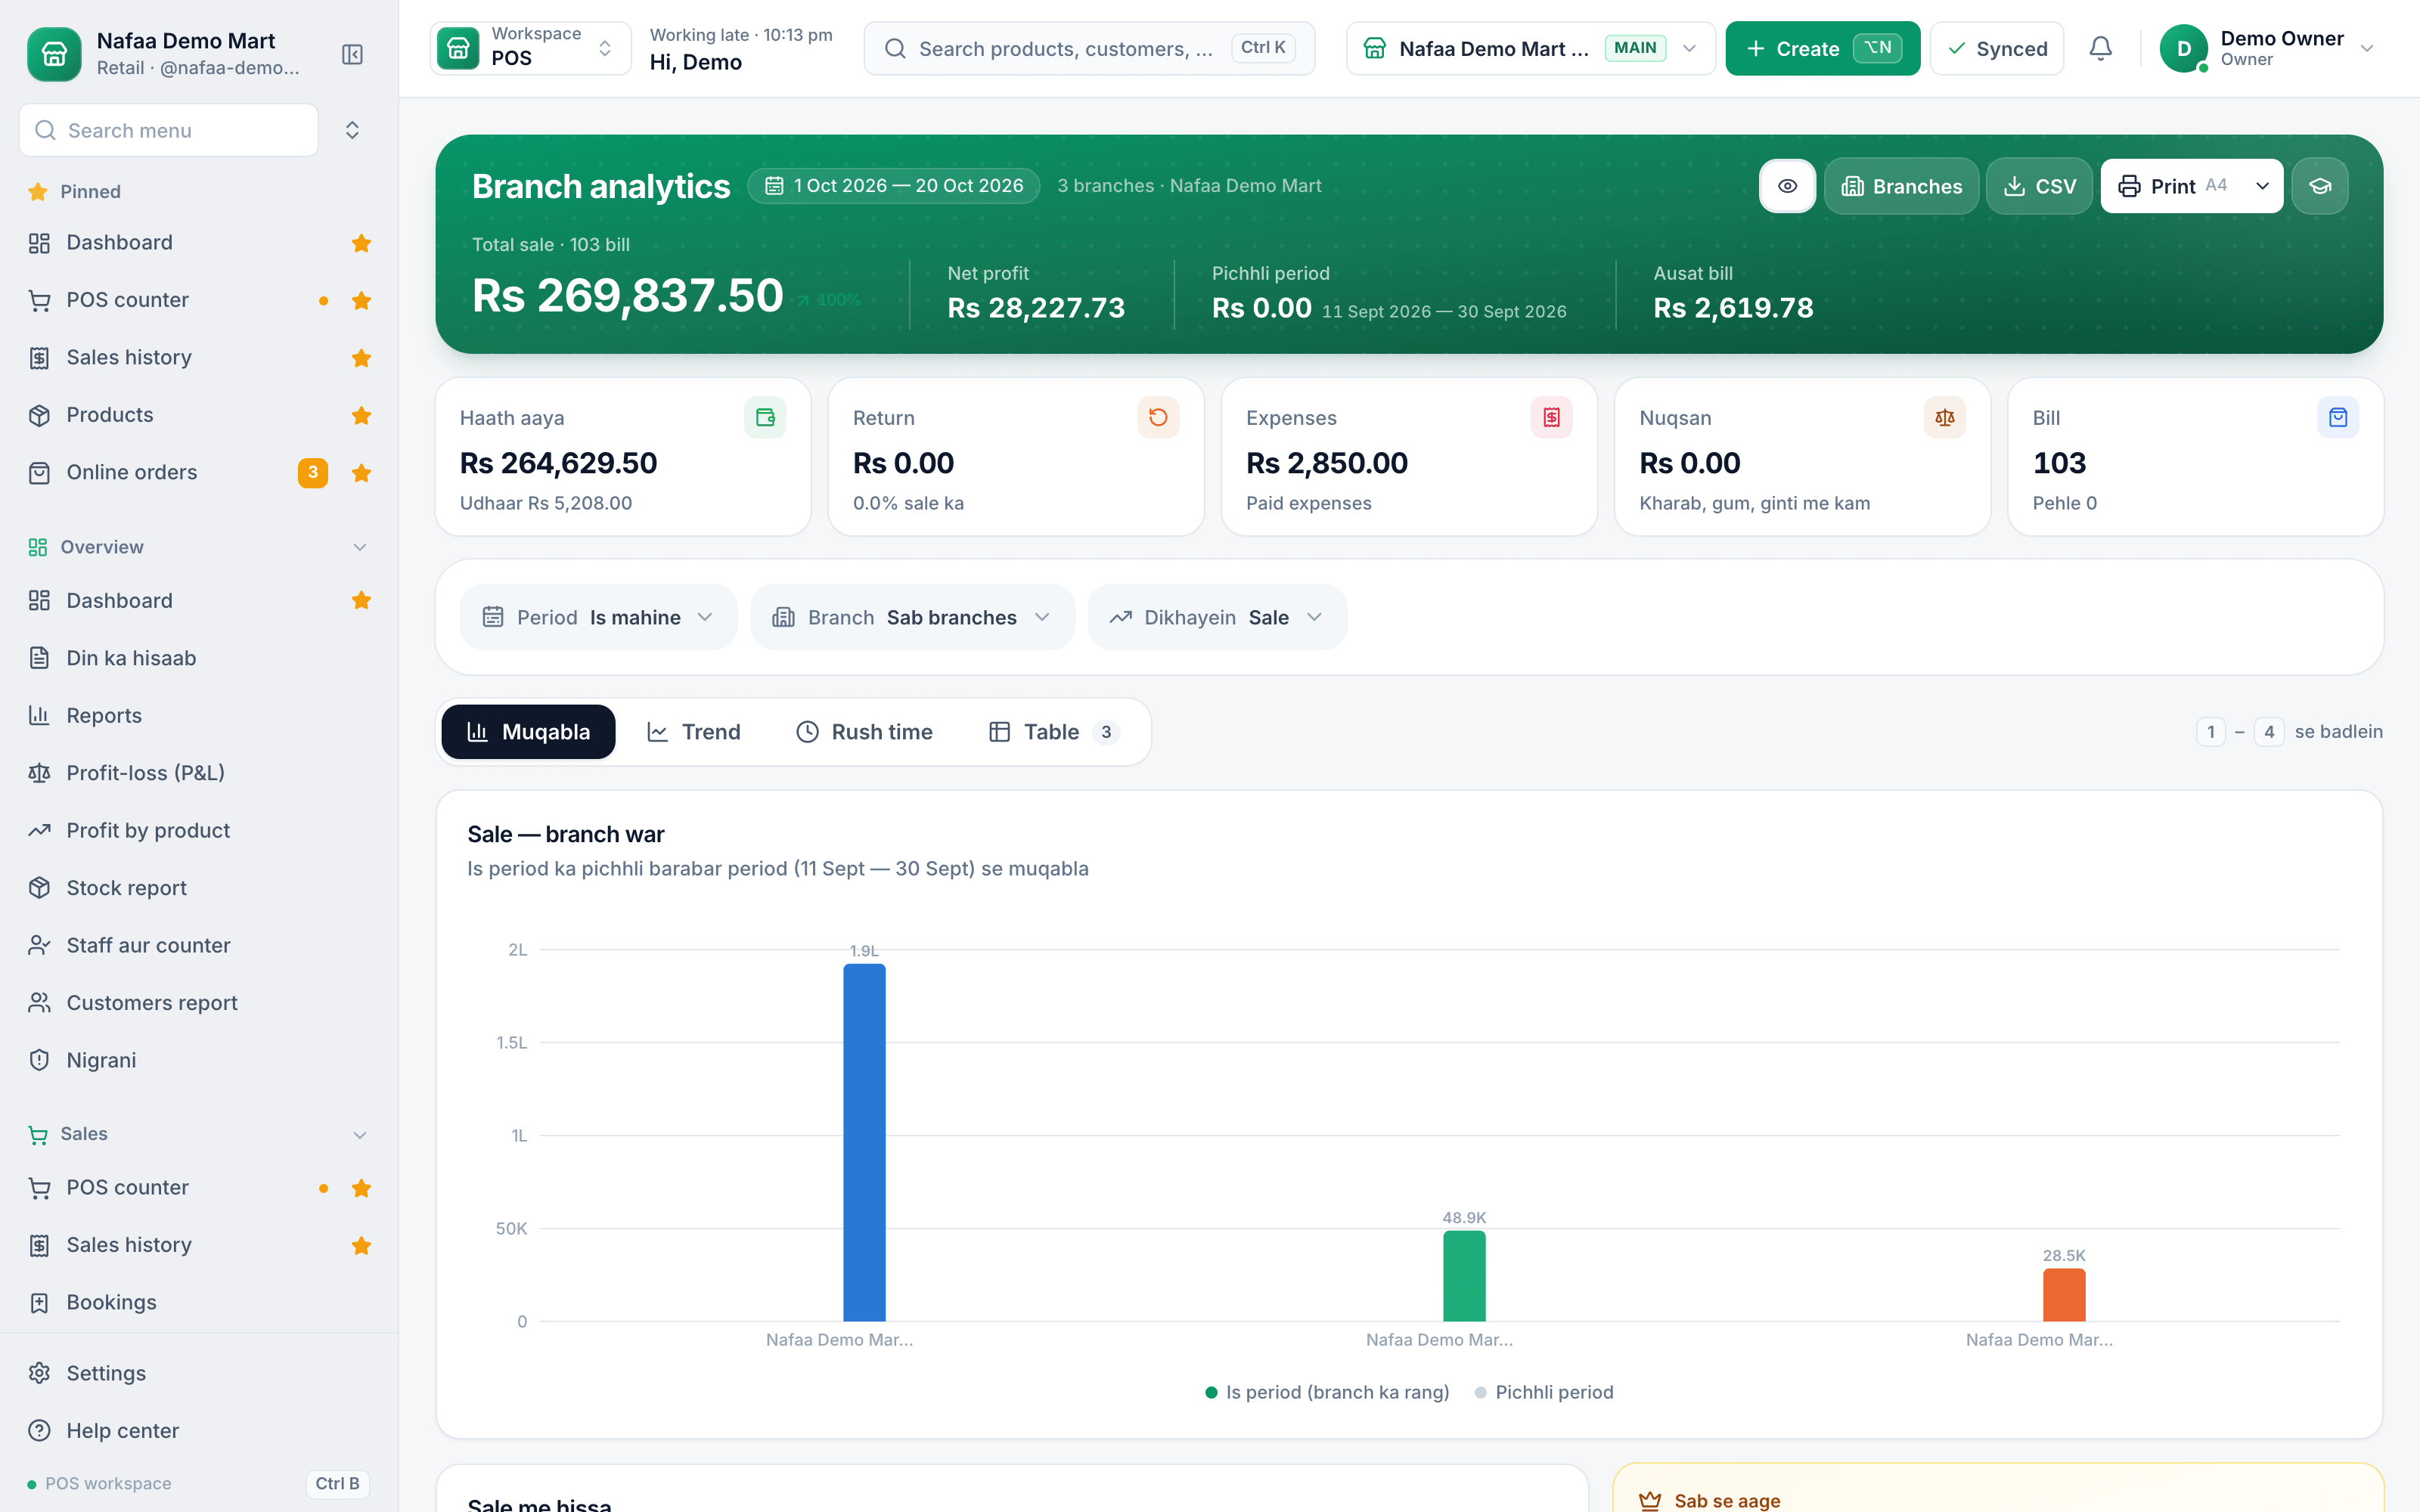This screenshot has height=1512, width=2420.
Task: Open the Nafaa Demo Mart MAIN branch selector
Action: [x=1530, y=48]
